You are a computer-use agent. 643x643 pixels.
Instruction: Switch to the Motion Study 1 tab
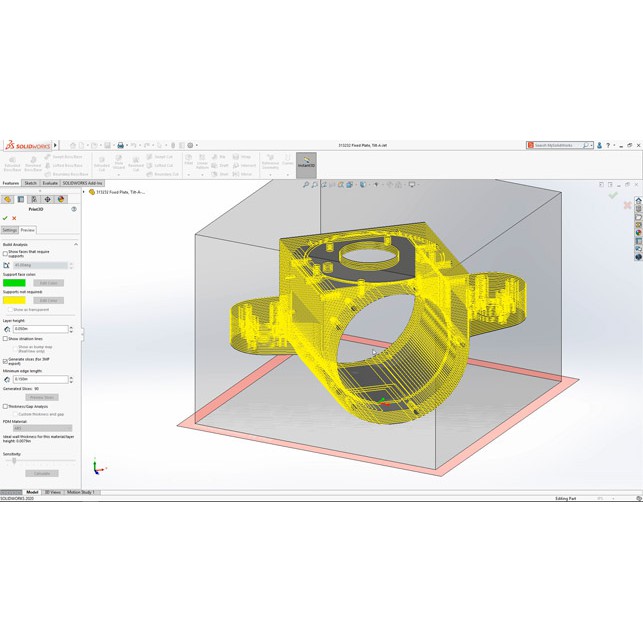81,492
